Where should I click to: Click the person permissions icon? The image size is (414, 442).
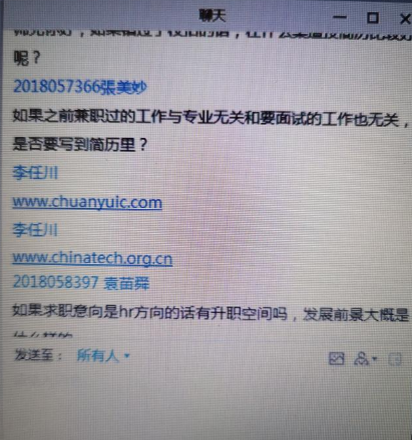[361, 359]
